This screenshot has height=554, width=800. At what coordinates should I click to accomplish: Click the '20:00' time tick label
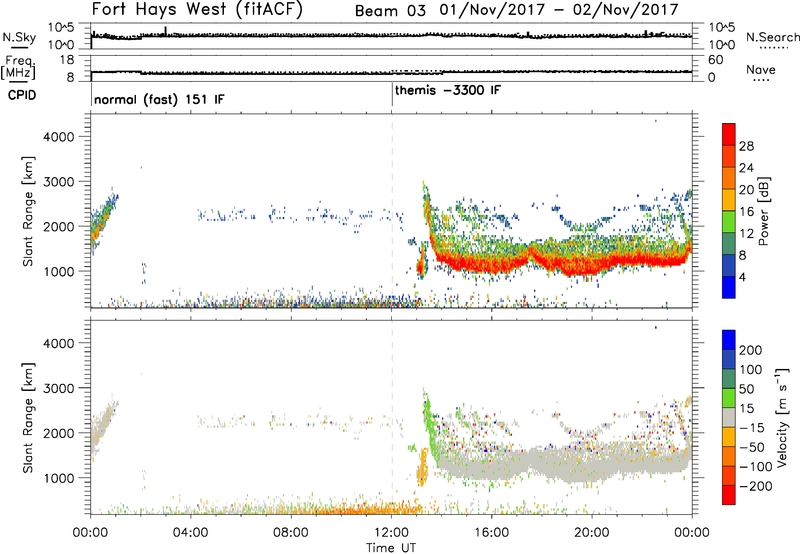(x=592, y=533)
